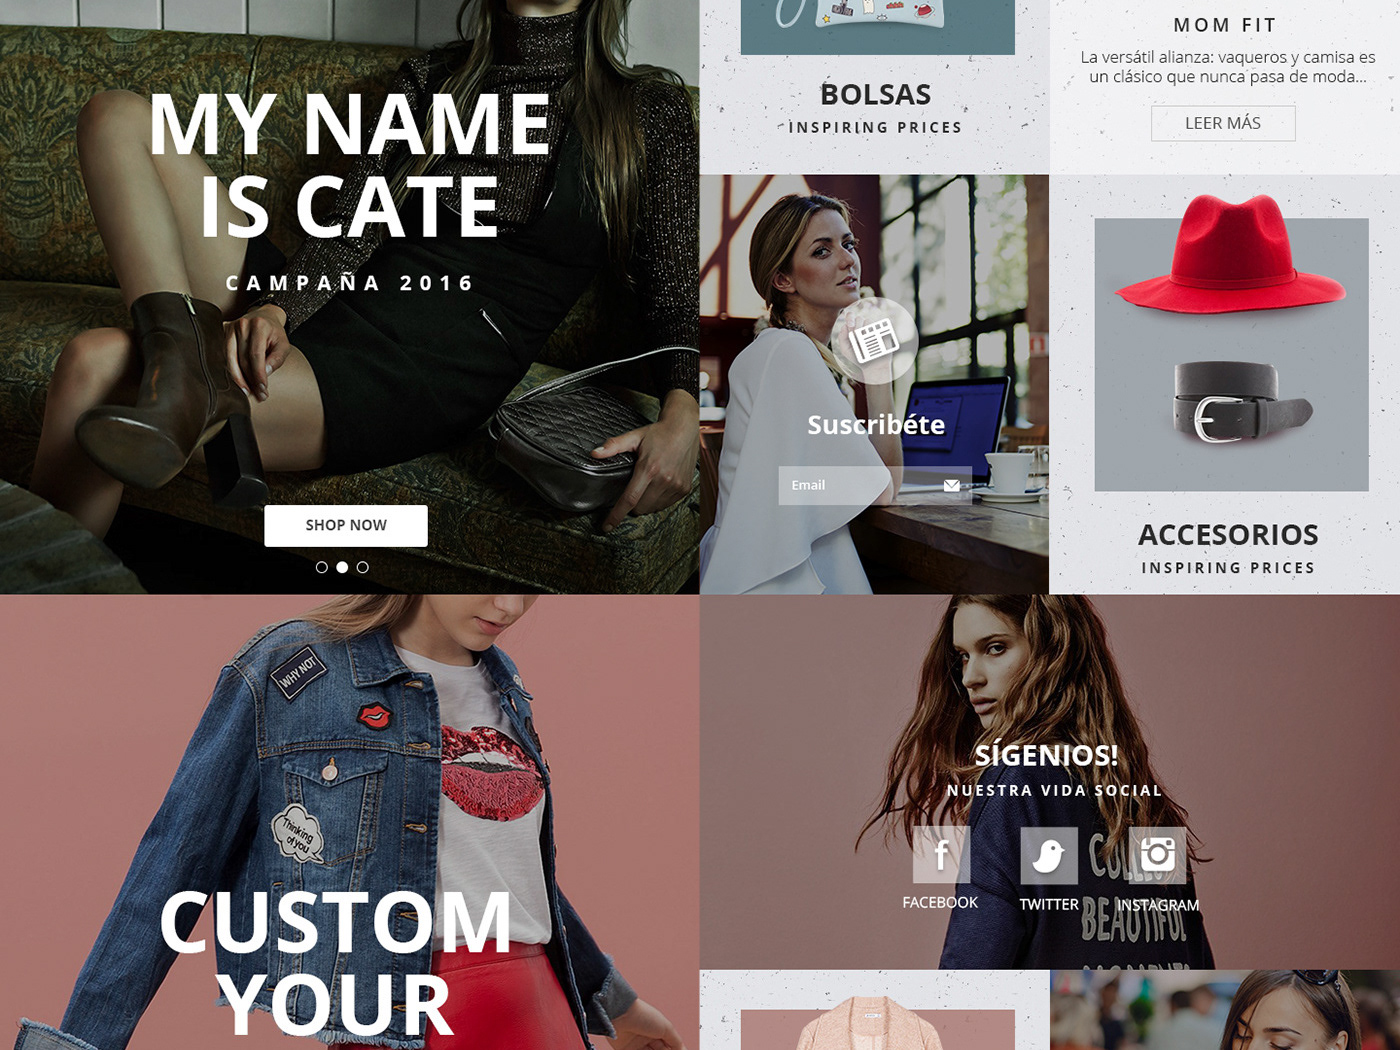Screen dimensions: 1400x1050
Task: Click the FACEBOOK text label
Action: point(940,902)
